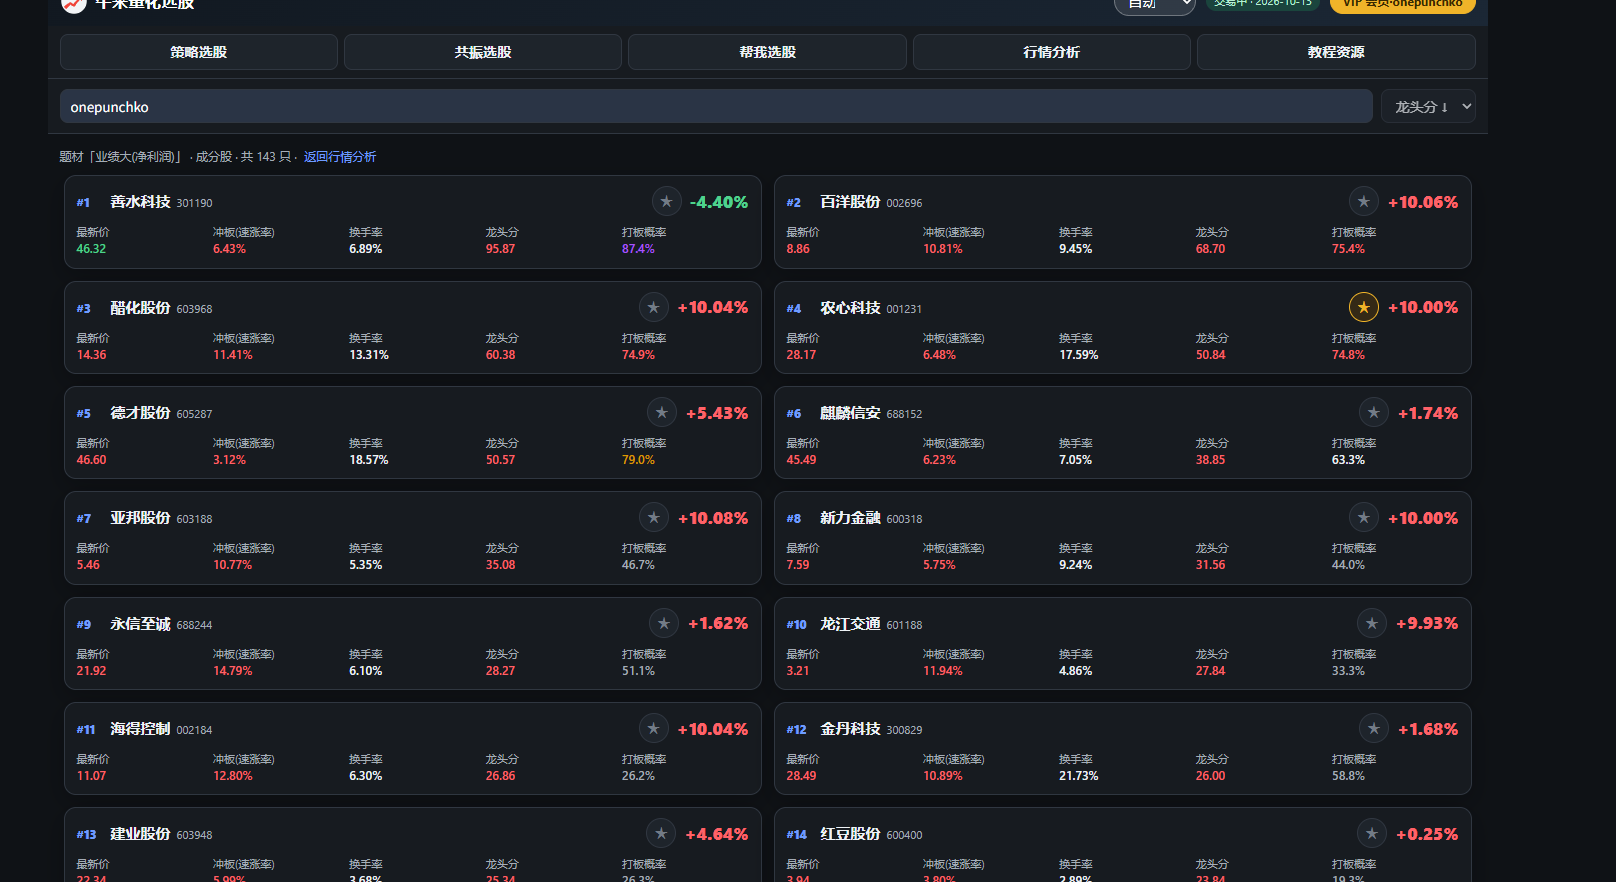The width and height of the screenshot is (1616, 882).
Task: Switch to the 策略选股 tab
Action: click(199, 52)
